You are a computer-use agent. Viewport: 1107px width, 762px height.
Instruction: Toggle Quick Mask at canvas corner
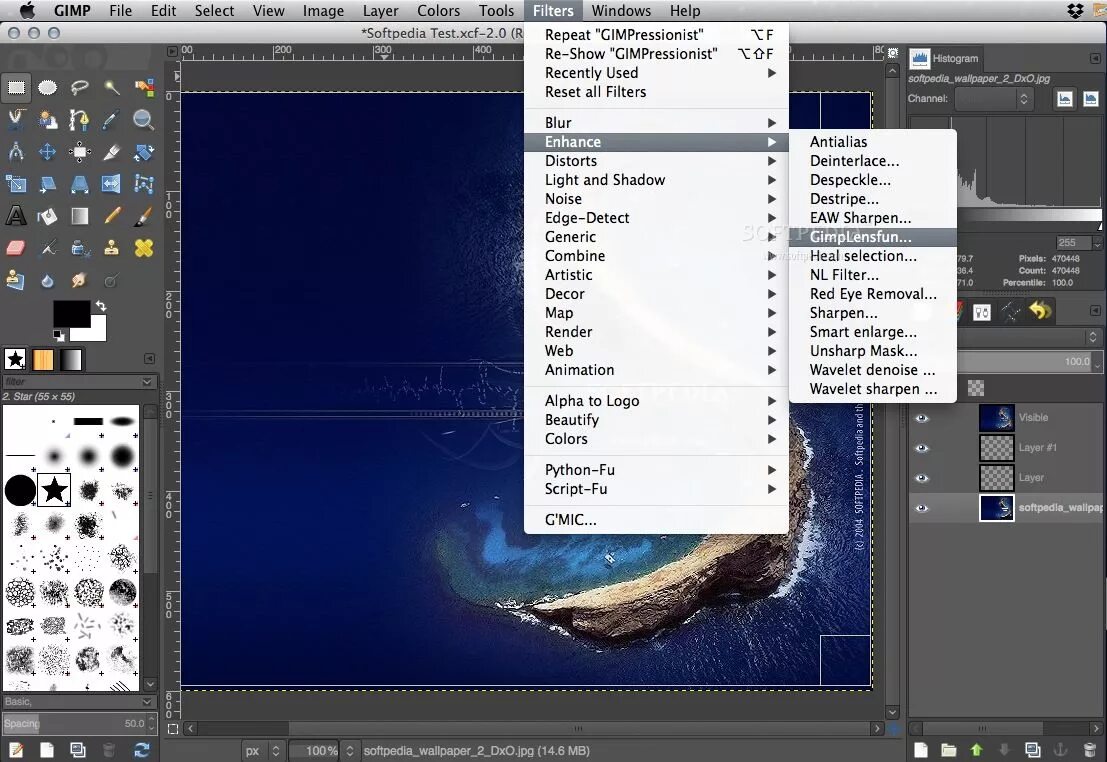[x=173, y=729]
